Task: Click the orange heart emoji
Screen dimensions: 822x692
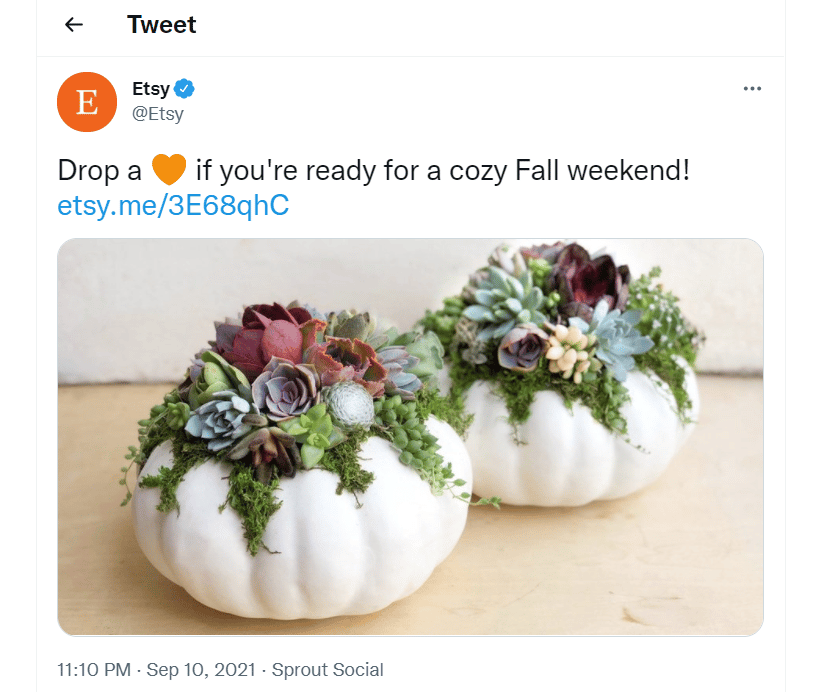Action: coord(169,170)
